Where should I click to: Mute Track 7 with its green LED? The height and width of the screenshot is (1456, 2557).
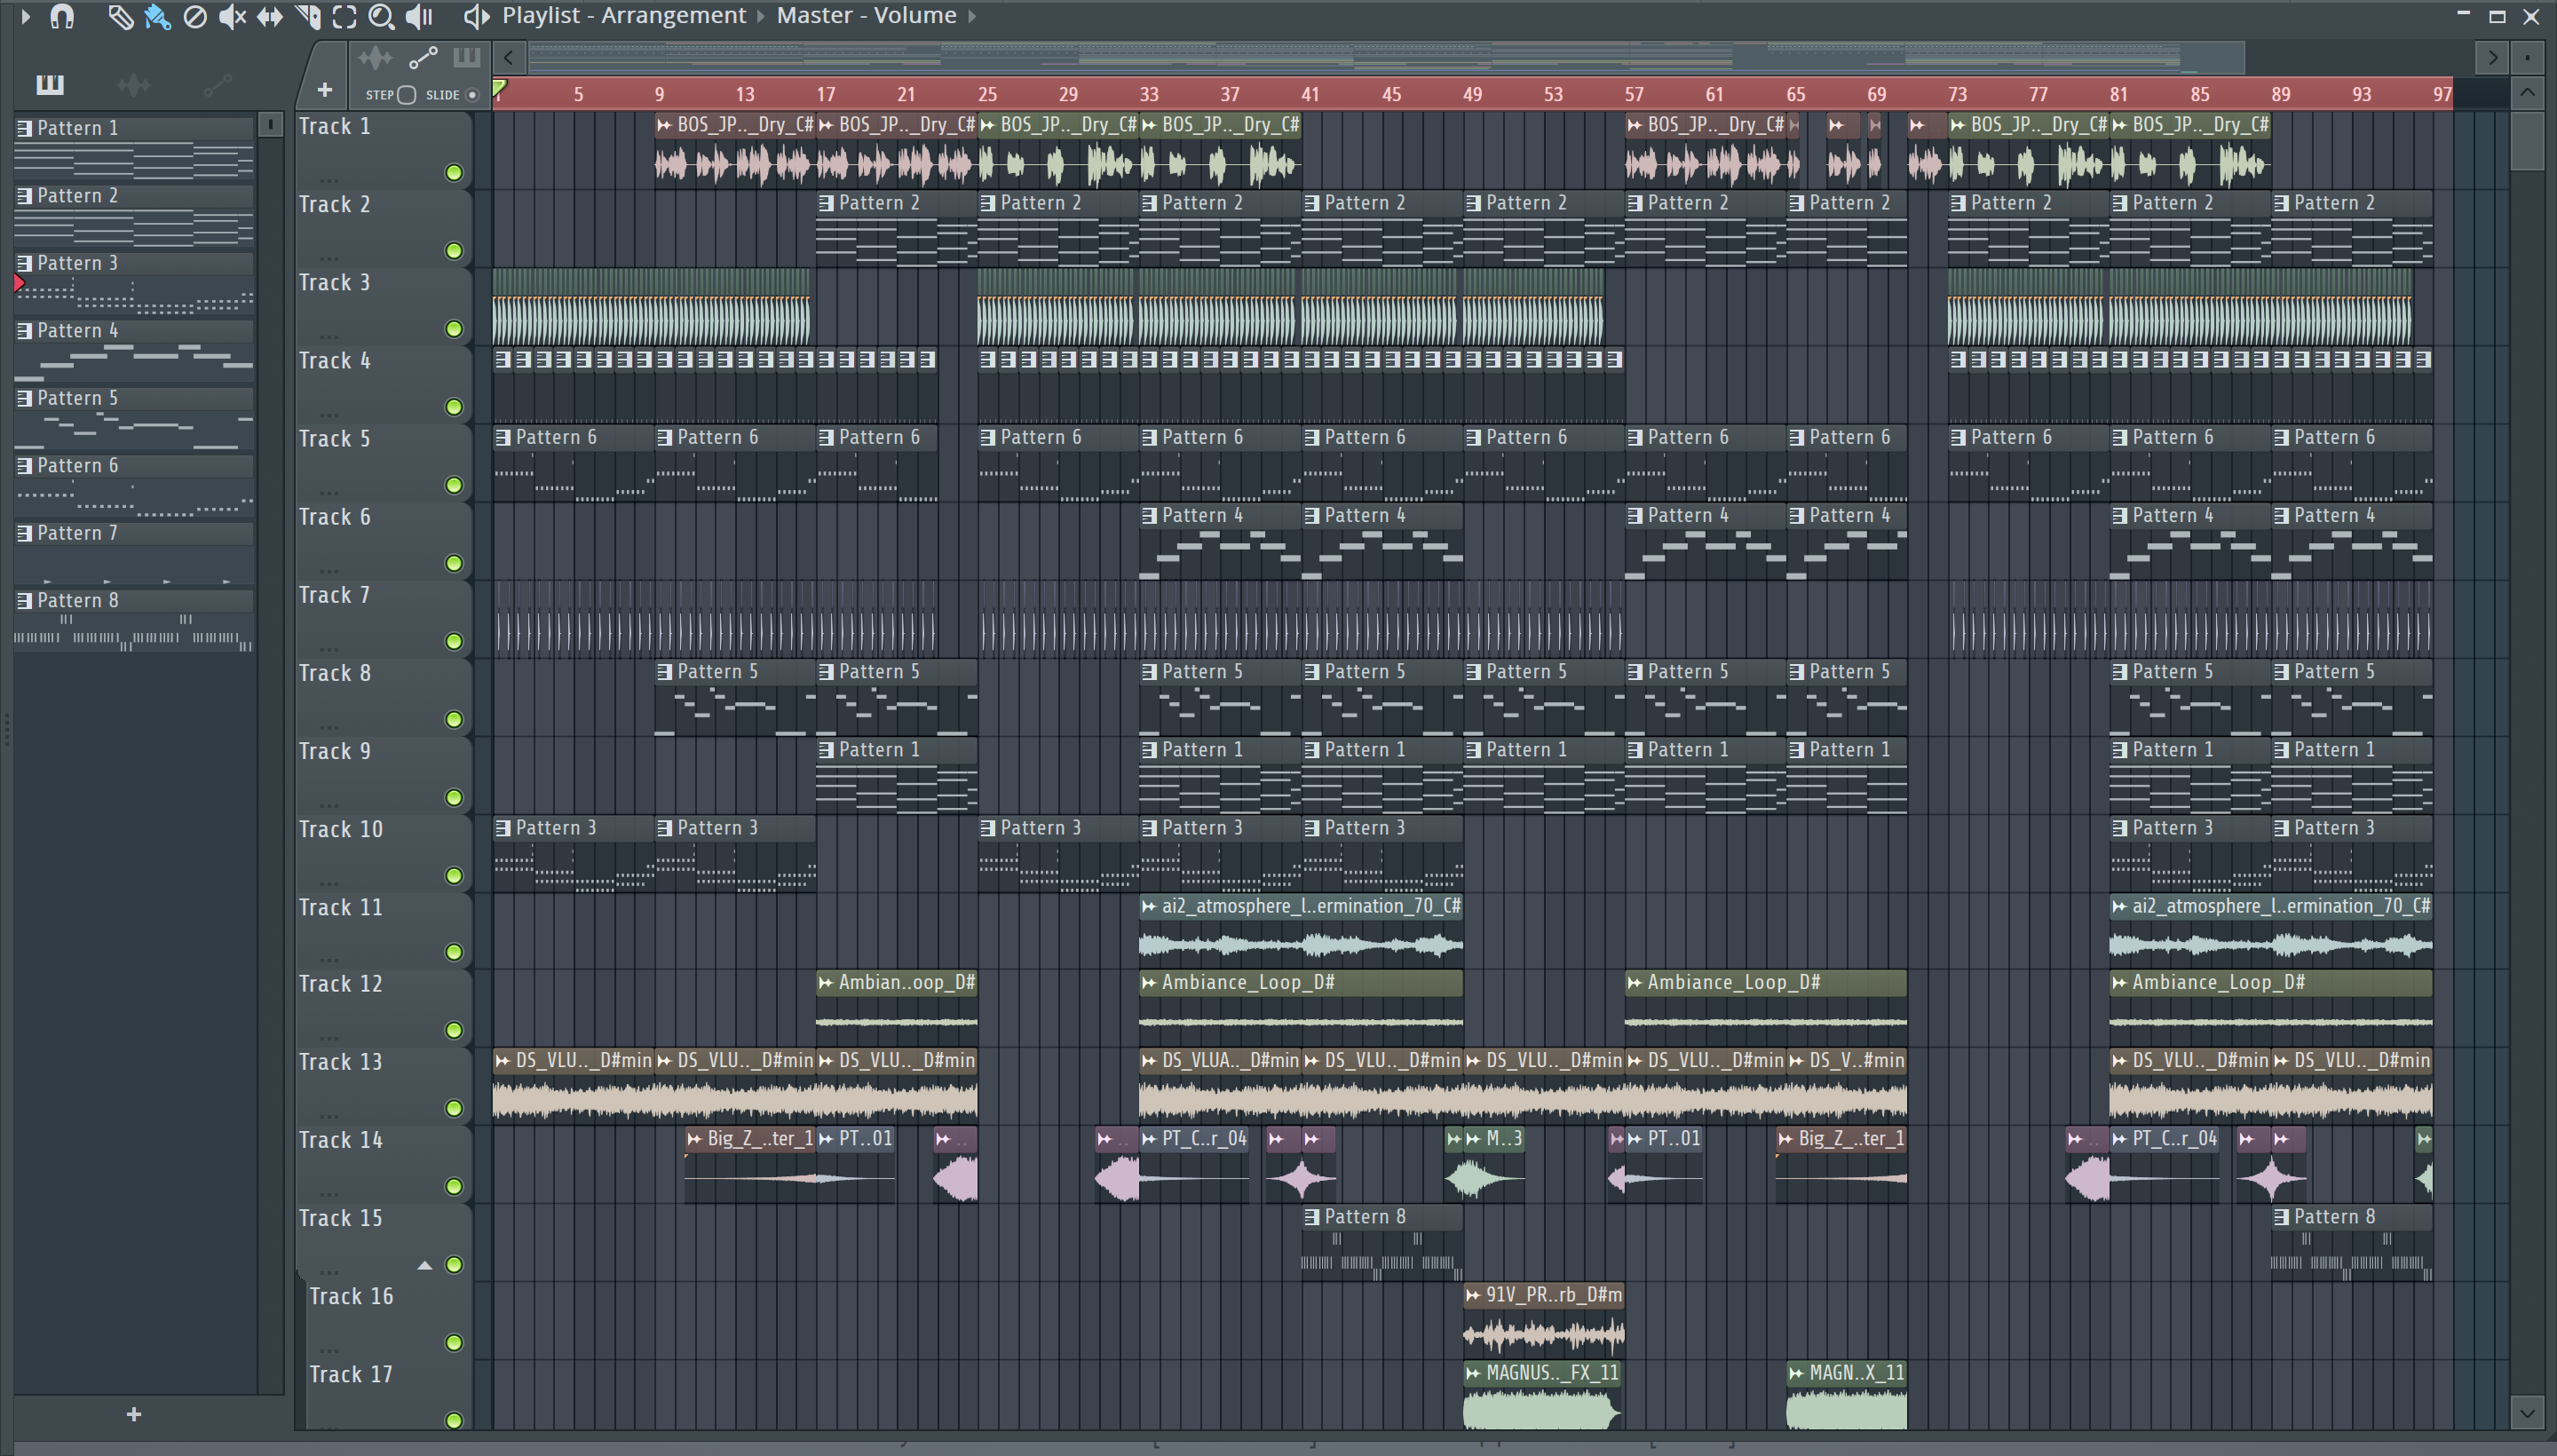[x=454, y=641]
